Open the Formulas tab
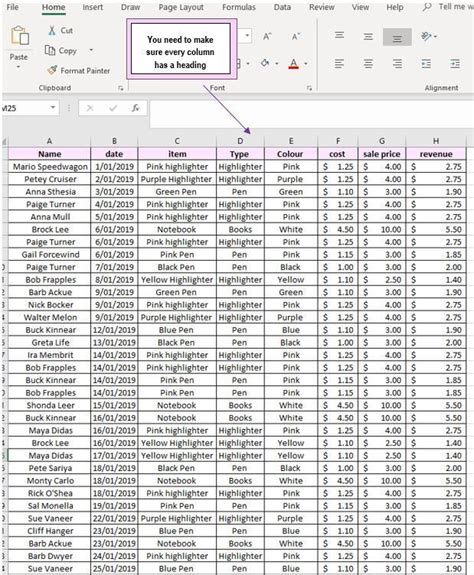The image size is (474, 575). tap(239, 7)
